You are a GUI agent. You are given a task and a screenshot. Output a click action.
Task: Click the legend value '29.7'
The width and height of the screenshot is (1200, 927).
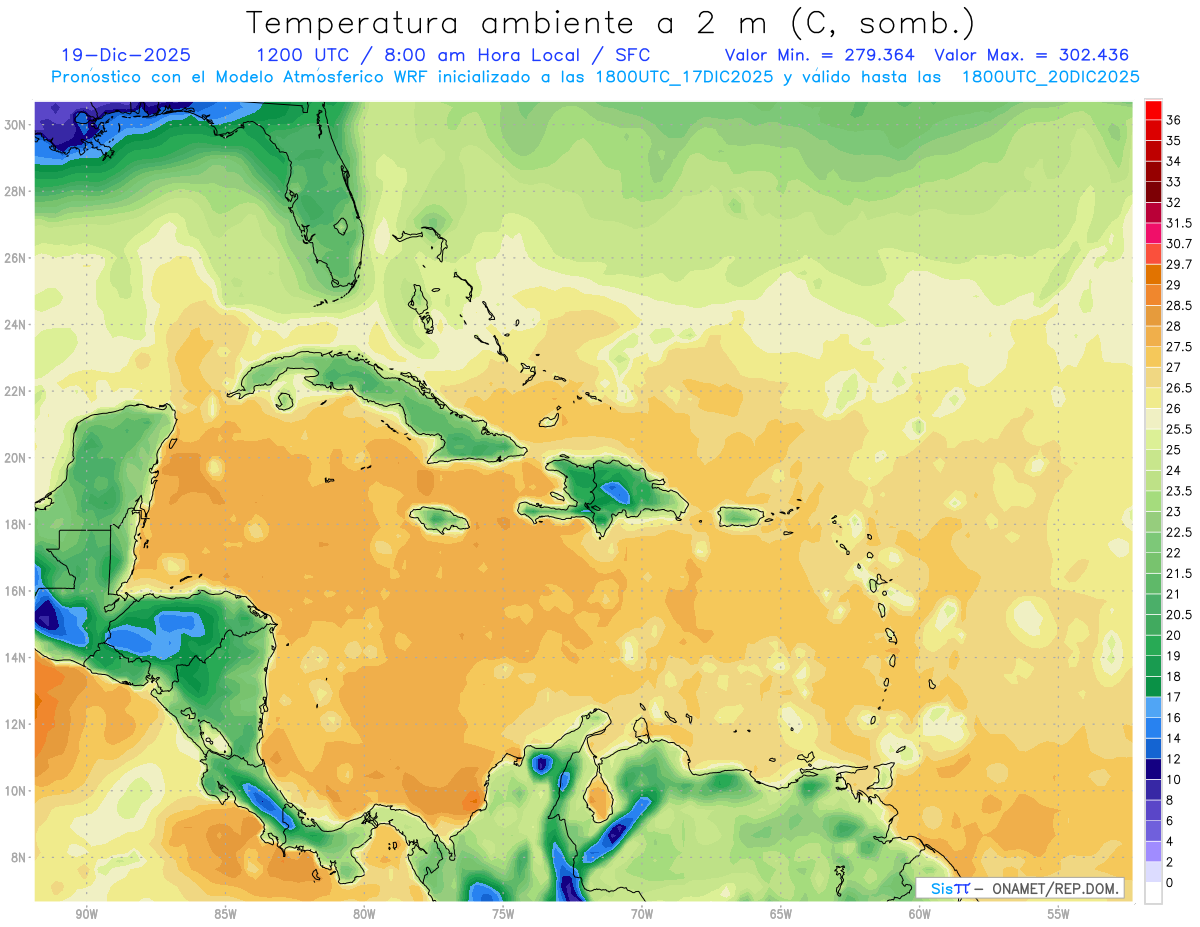coord(1179,264)
